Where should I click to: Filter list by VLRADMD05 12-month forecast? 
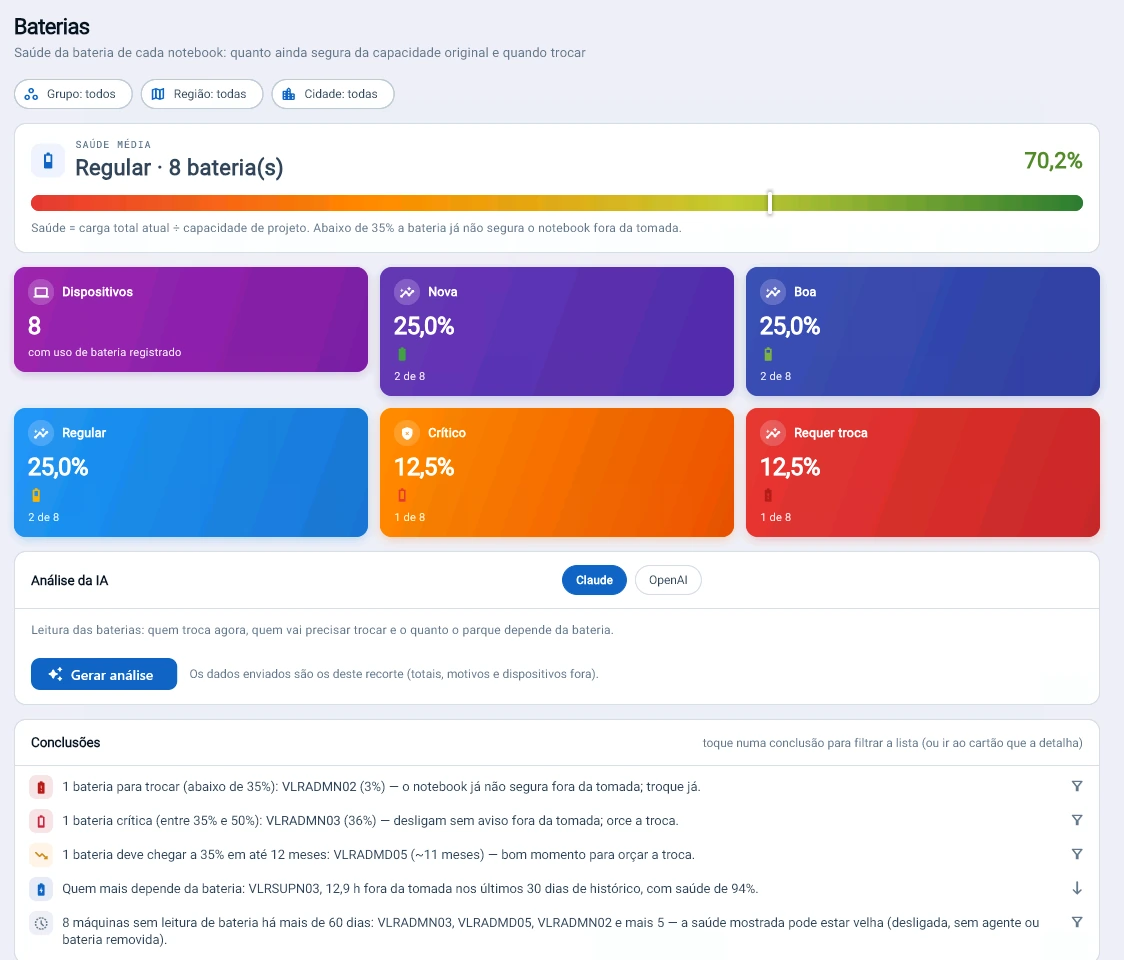point(1077,854)
